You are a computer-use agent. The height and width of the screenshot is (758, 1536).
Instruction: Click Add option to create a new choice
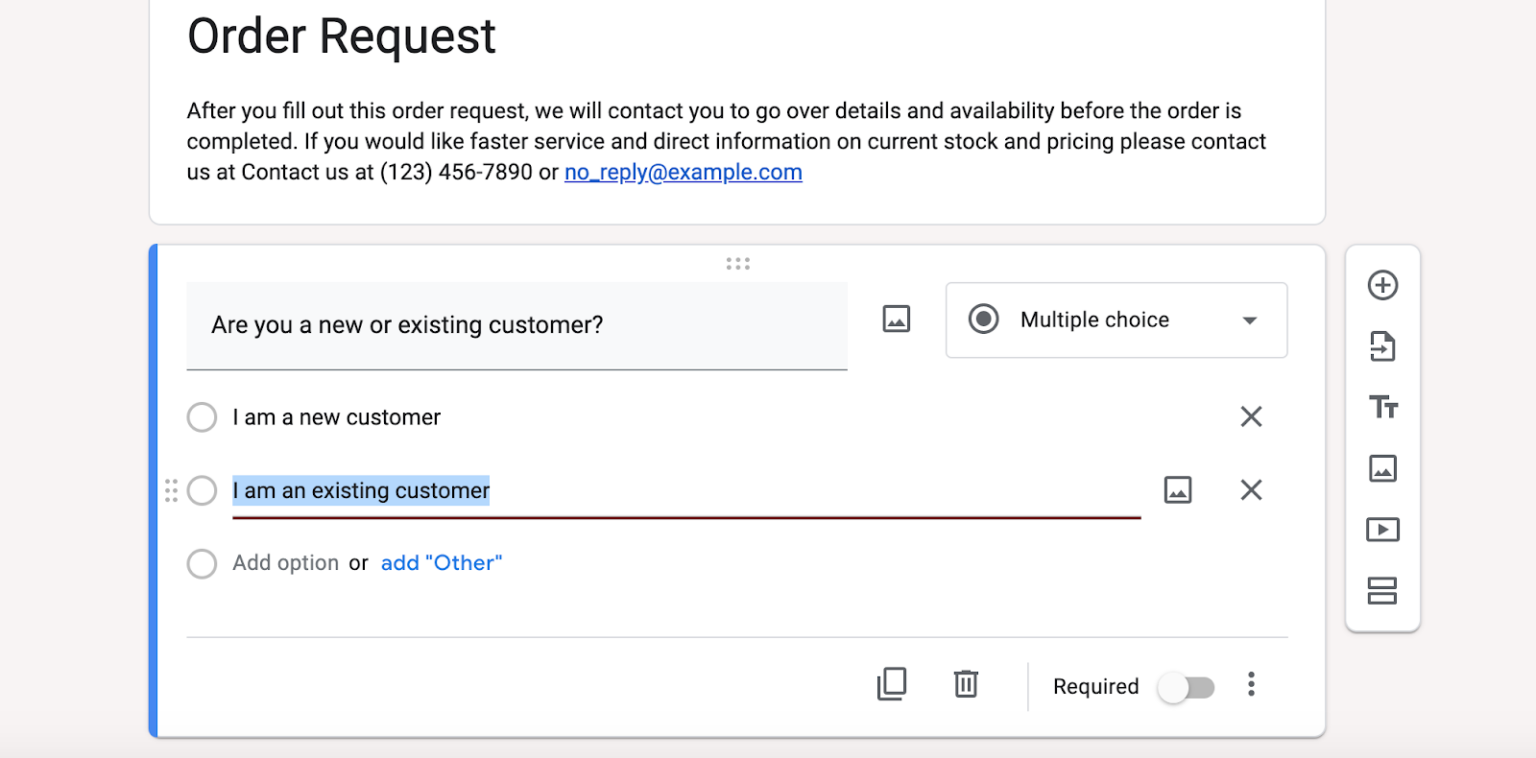tap(286, 563)
